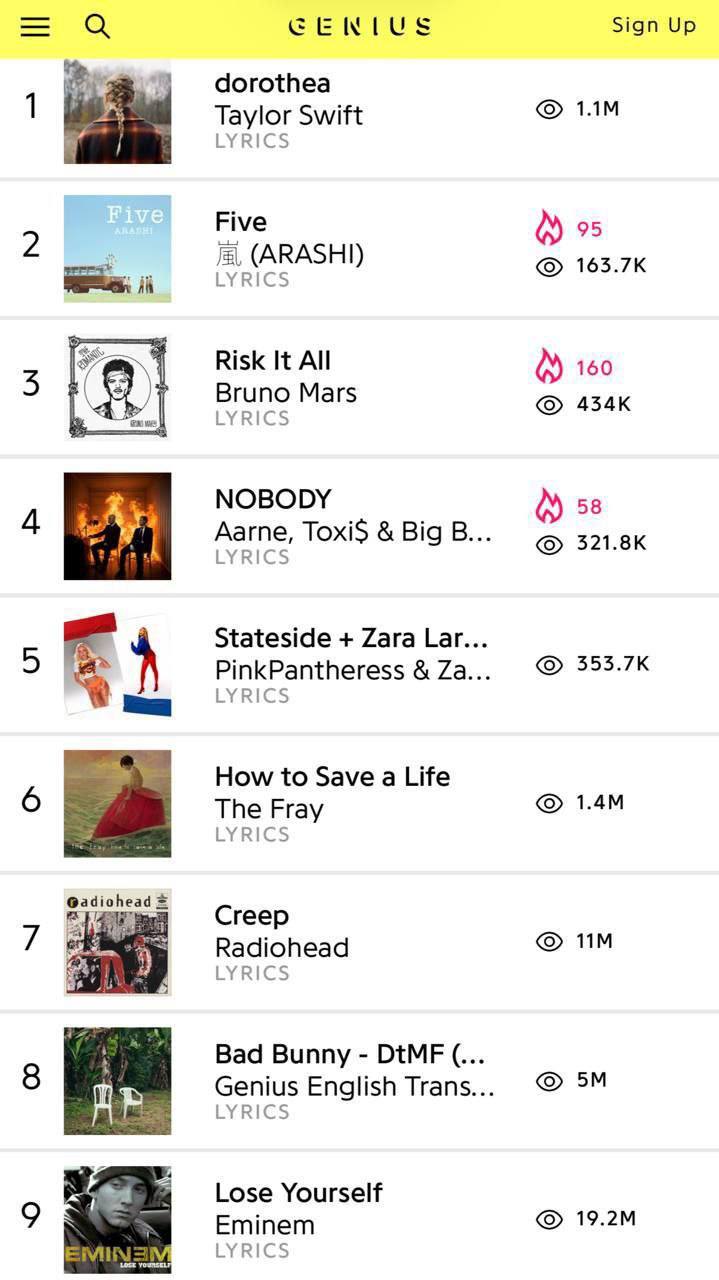Click the eye views icon for dorothea

549,109
